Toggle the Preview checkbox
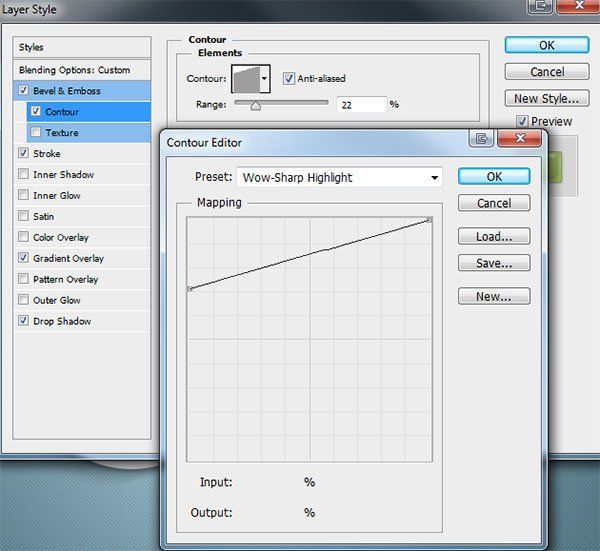Image resolution: width=600 pixels, height=551 pixels. 522,121
